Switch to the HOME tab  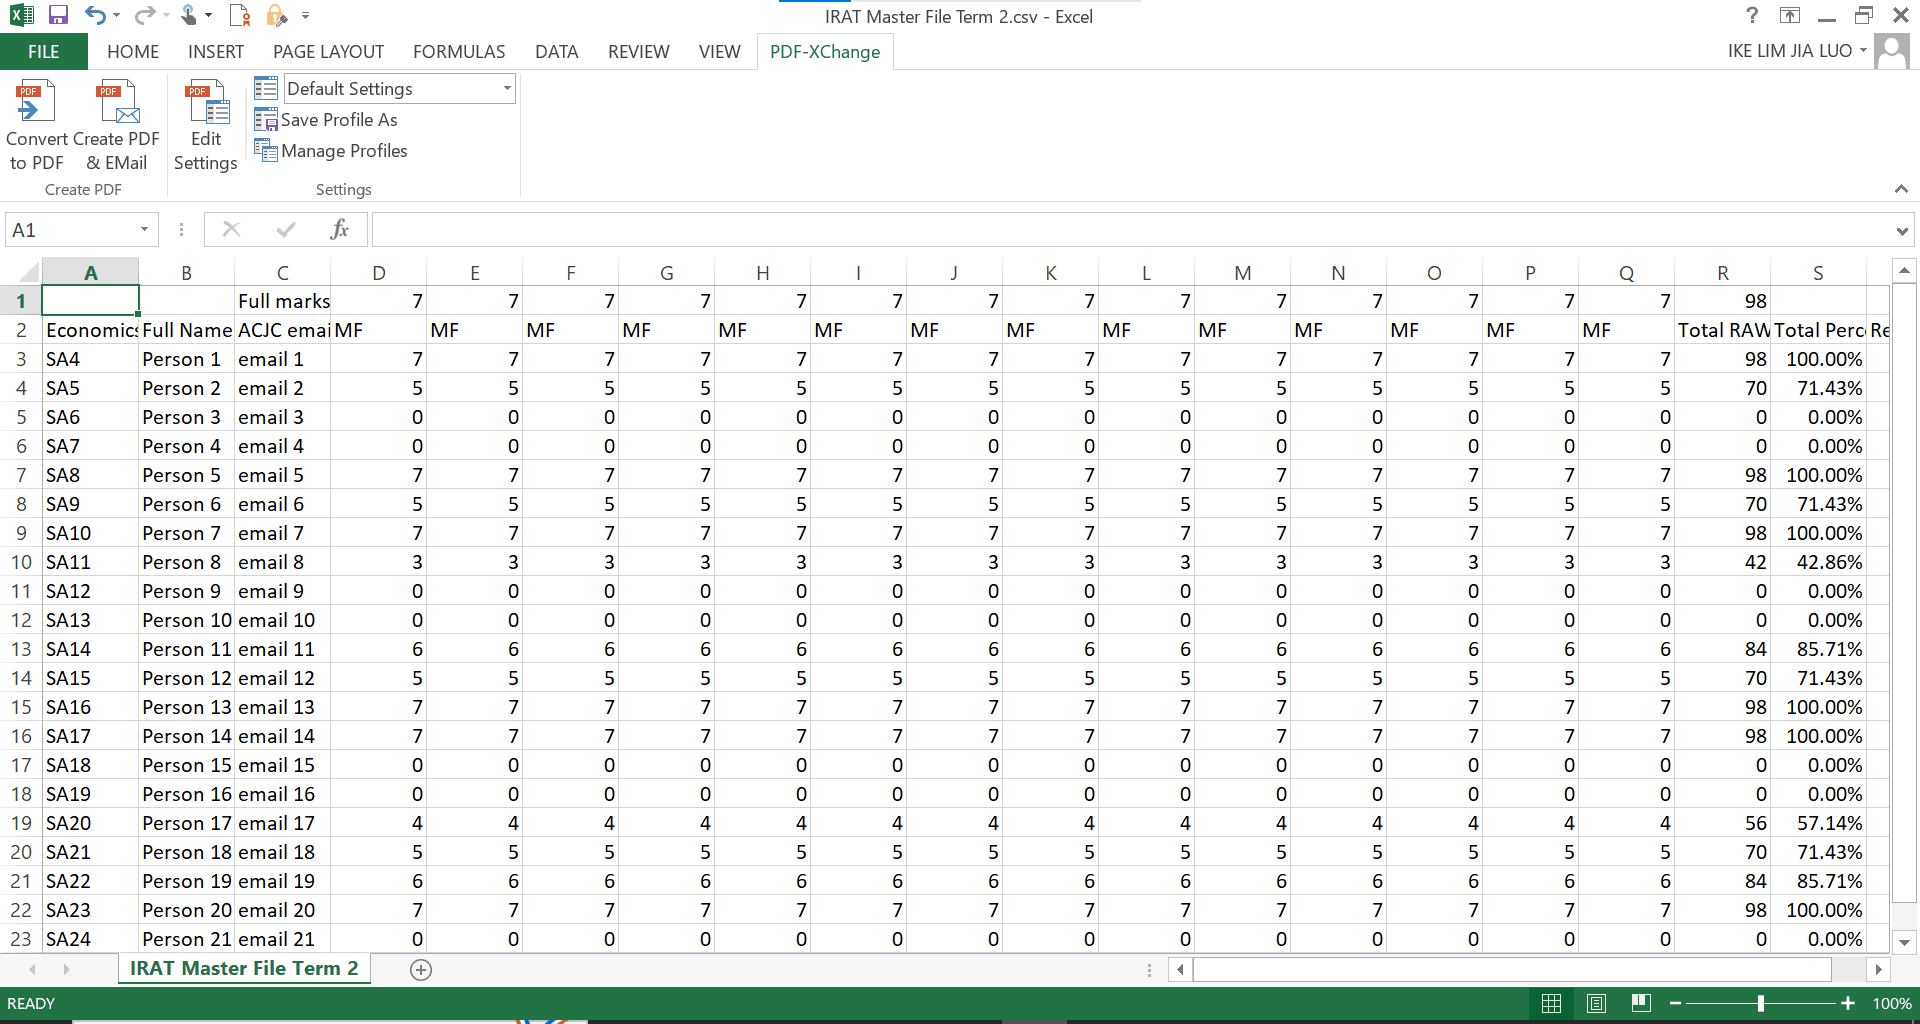click(133, 52)
